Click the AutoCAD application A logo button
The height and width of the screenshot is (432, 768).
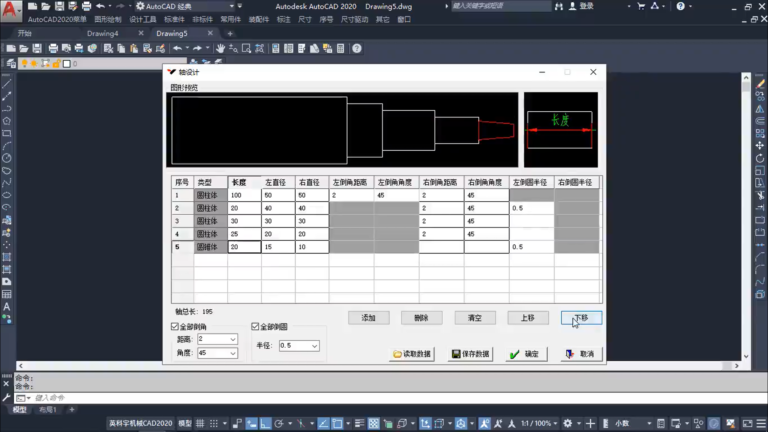click(10, 10)
